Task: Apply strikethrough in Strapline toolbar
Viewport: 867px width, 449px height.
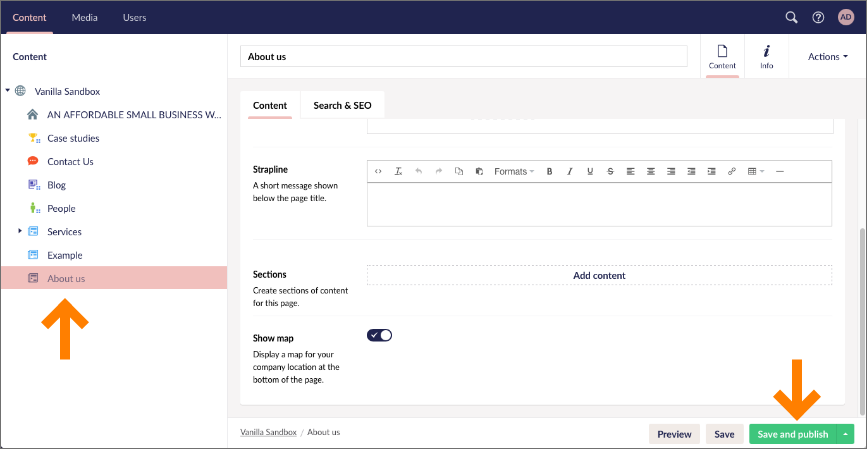Action: pyautogui.click(x=611, y=171)
